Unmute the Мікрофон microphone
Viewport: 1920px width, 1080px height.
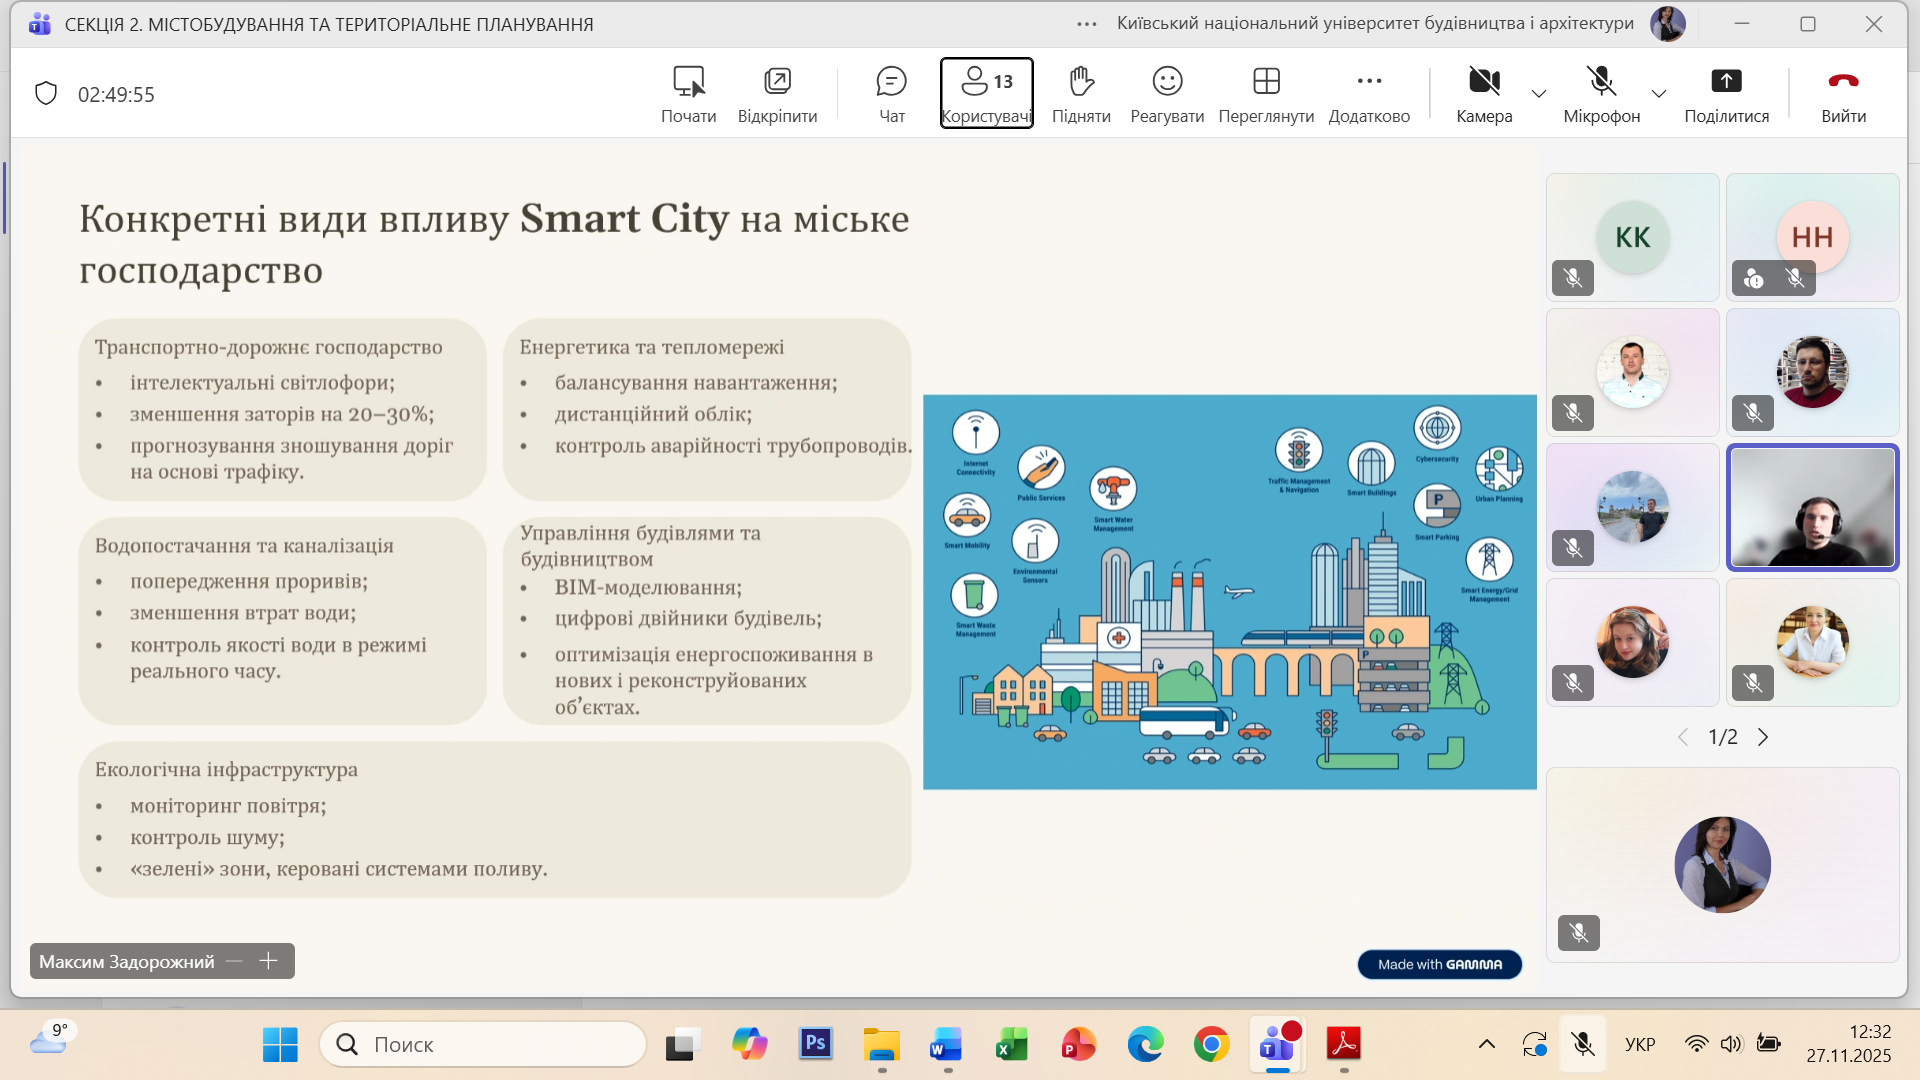(1601, 82)
